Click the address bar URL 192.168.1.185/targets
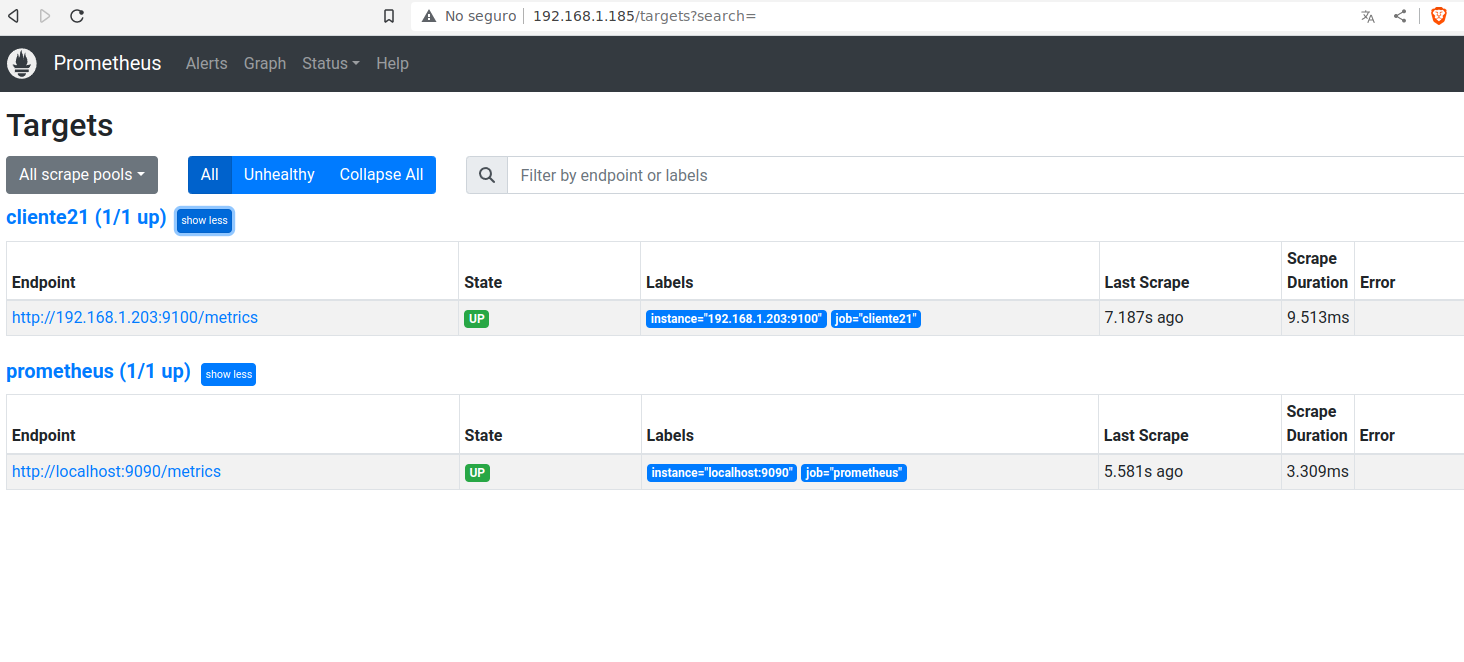Image resolution: width=1464 pixels, height=662 pixels. (645, 16)
